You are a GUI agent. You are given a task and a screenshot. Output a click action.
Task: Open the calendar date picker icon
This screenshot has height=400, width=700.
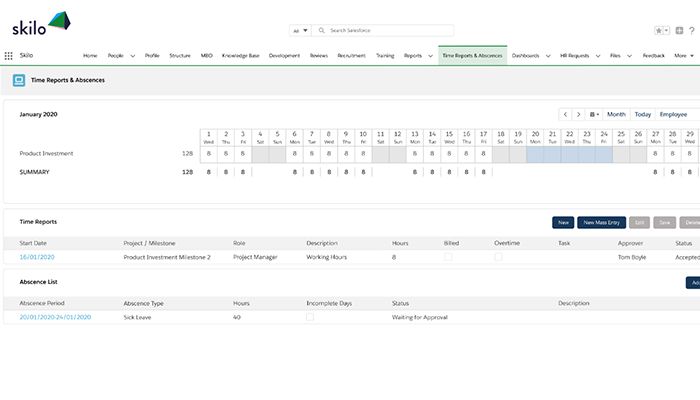tap(594, 115)
